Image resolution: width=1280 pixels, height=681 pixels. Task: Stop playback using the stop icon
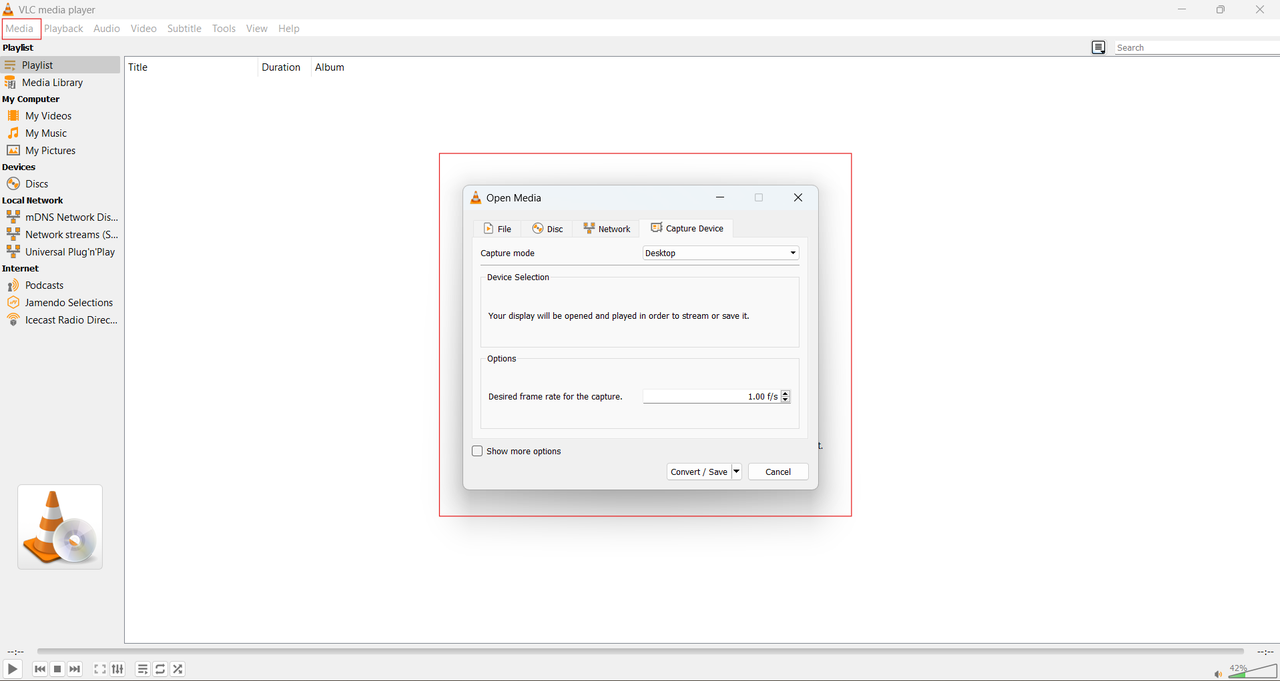pyautogui.click(x=58, y=669)
